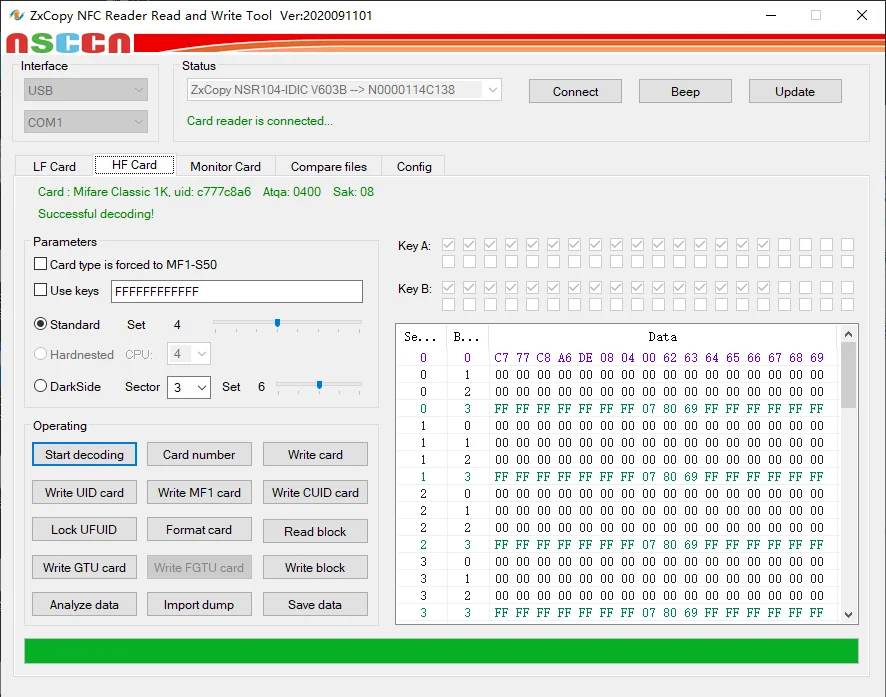Click the Beep button

685,91
